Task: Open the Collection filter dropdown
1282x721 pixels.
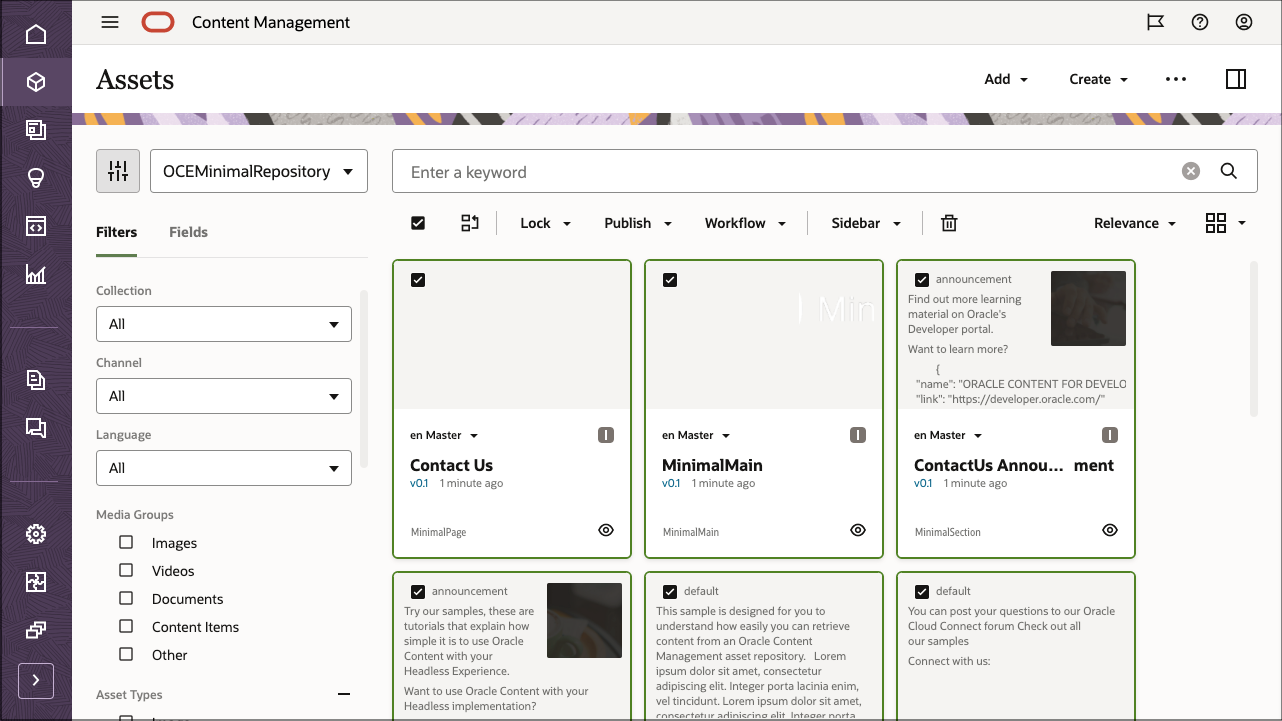Action: point(223,324)
